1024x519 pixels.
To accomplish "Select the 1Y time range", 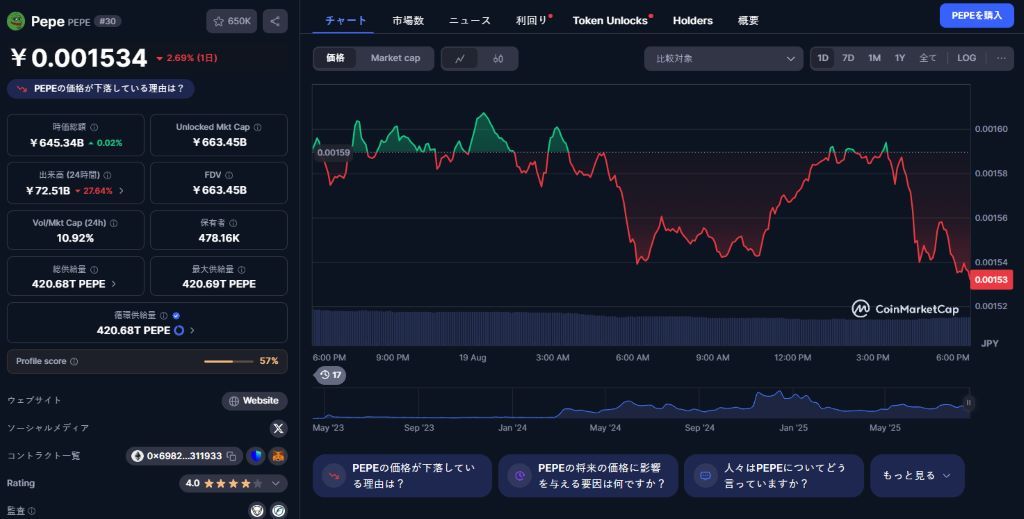I will click(x=900, y=58).
